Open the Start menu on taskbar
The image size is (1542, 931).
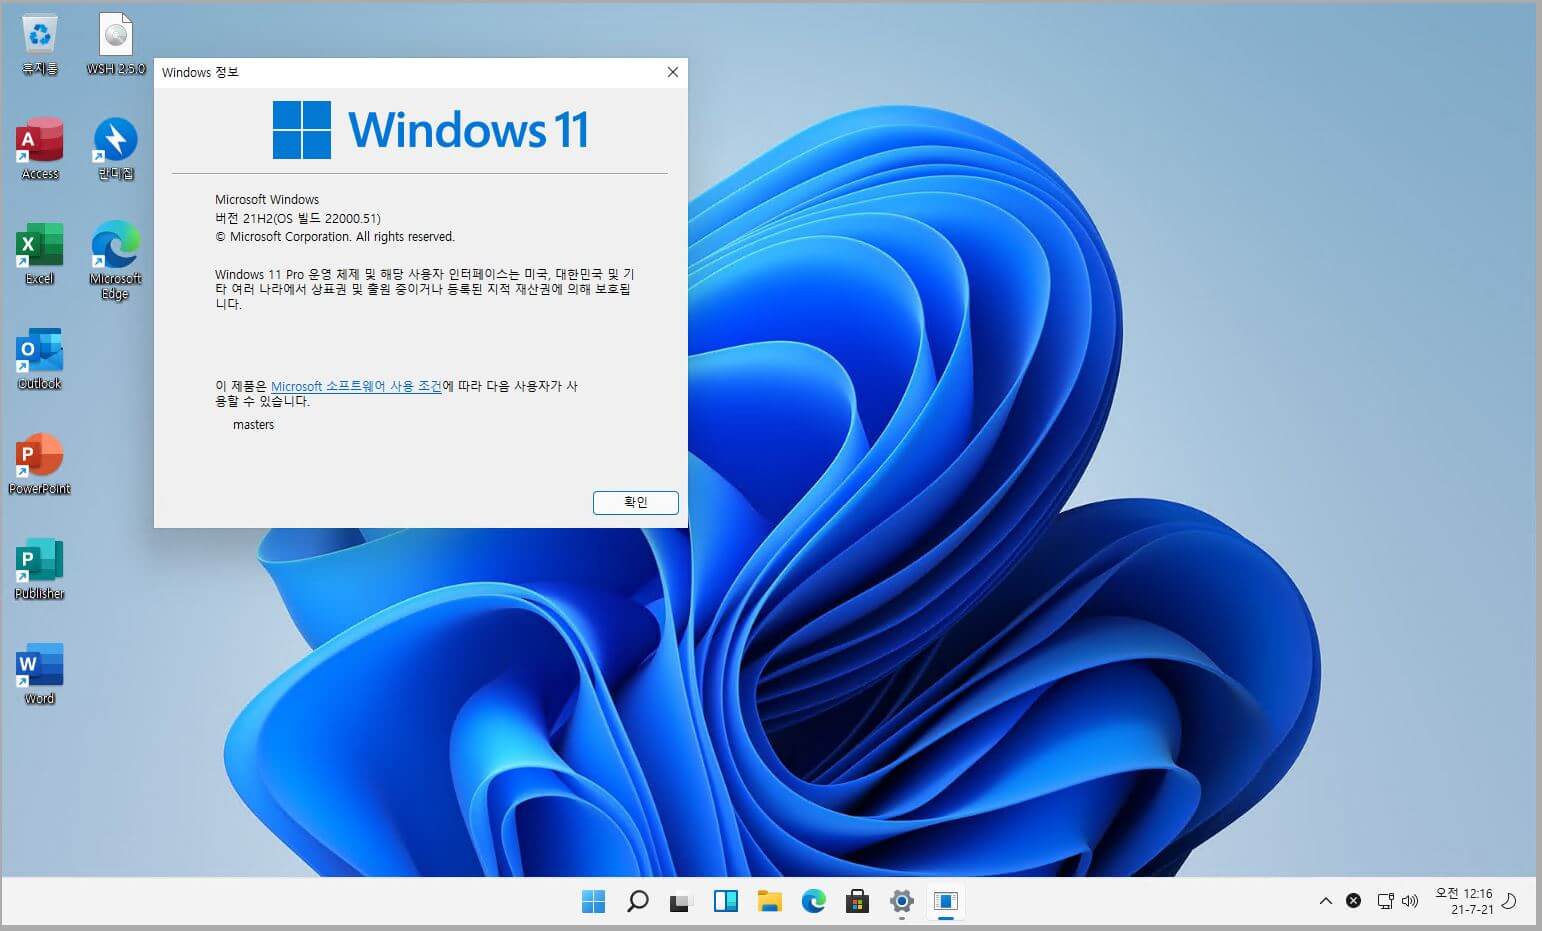click(593, 901)
